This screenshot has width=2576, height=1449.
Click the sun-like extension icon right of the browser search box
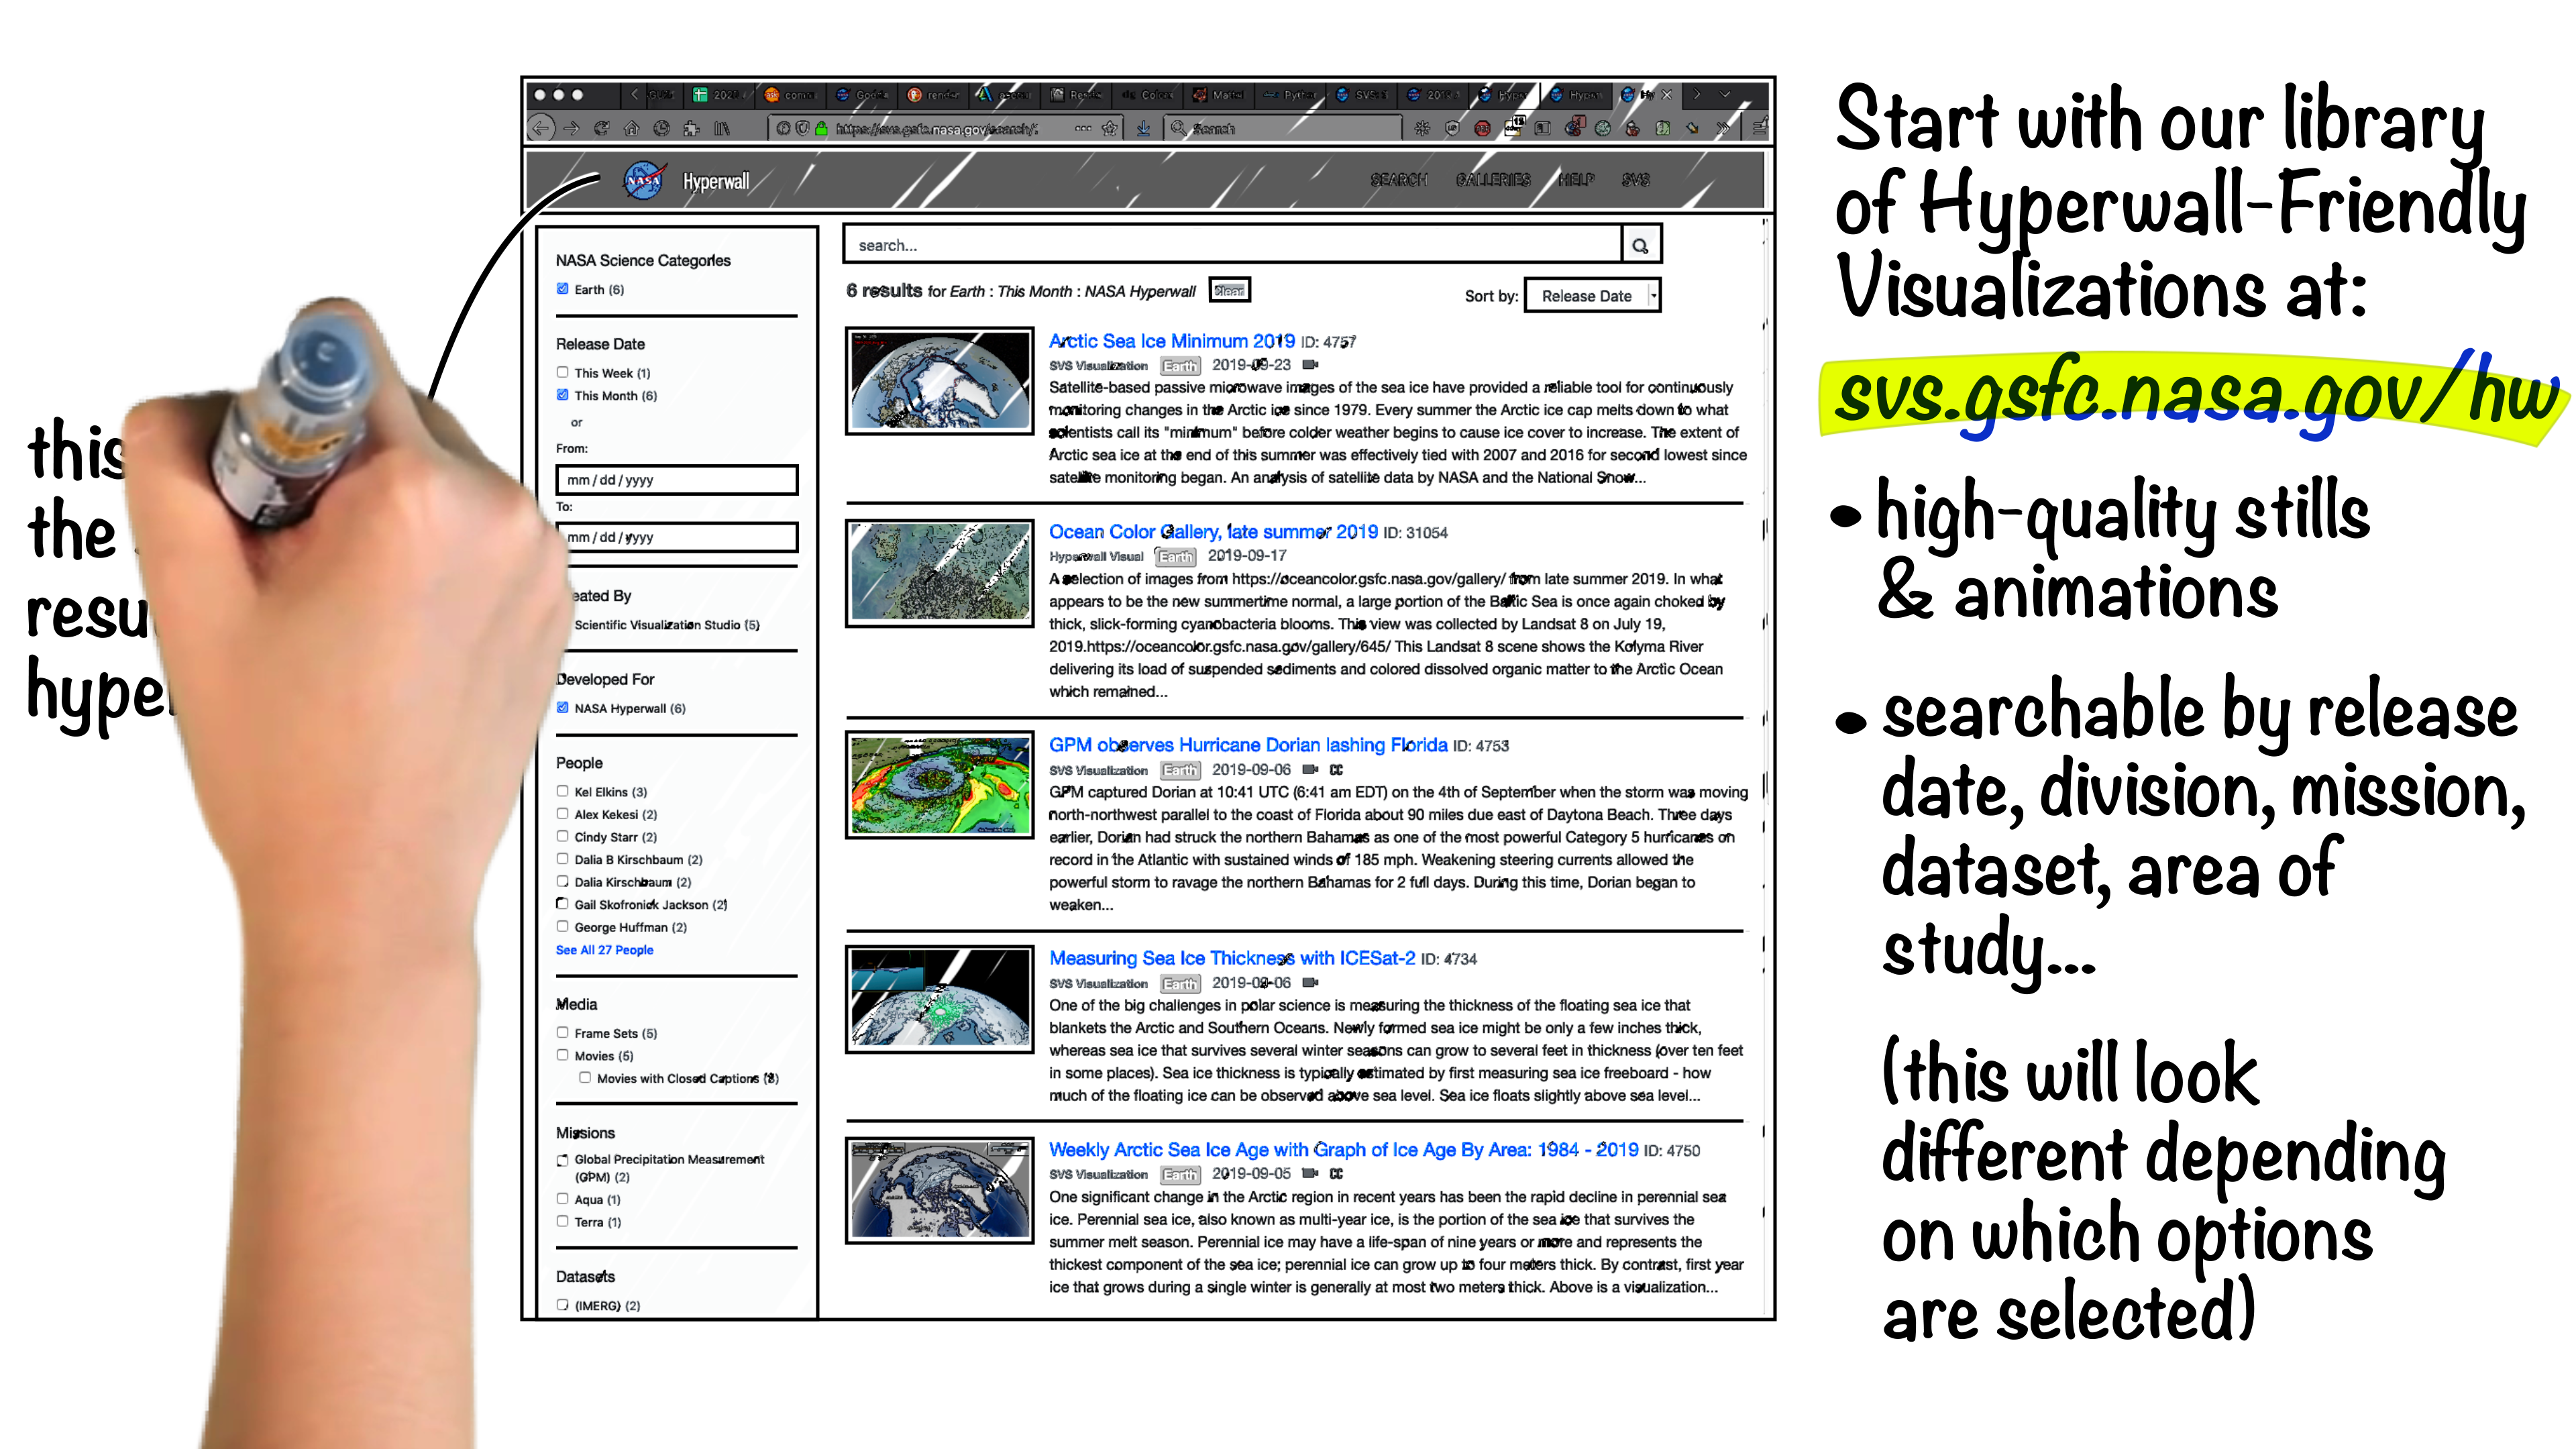coord(1422,128)
